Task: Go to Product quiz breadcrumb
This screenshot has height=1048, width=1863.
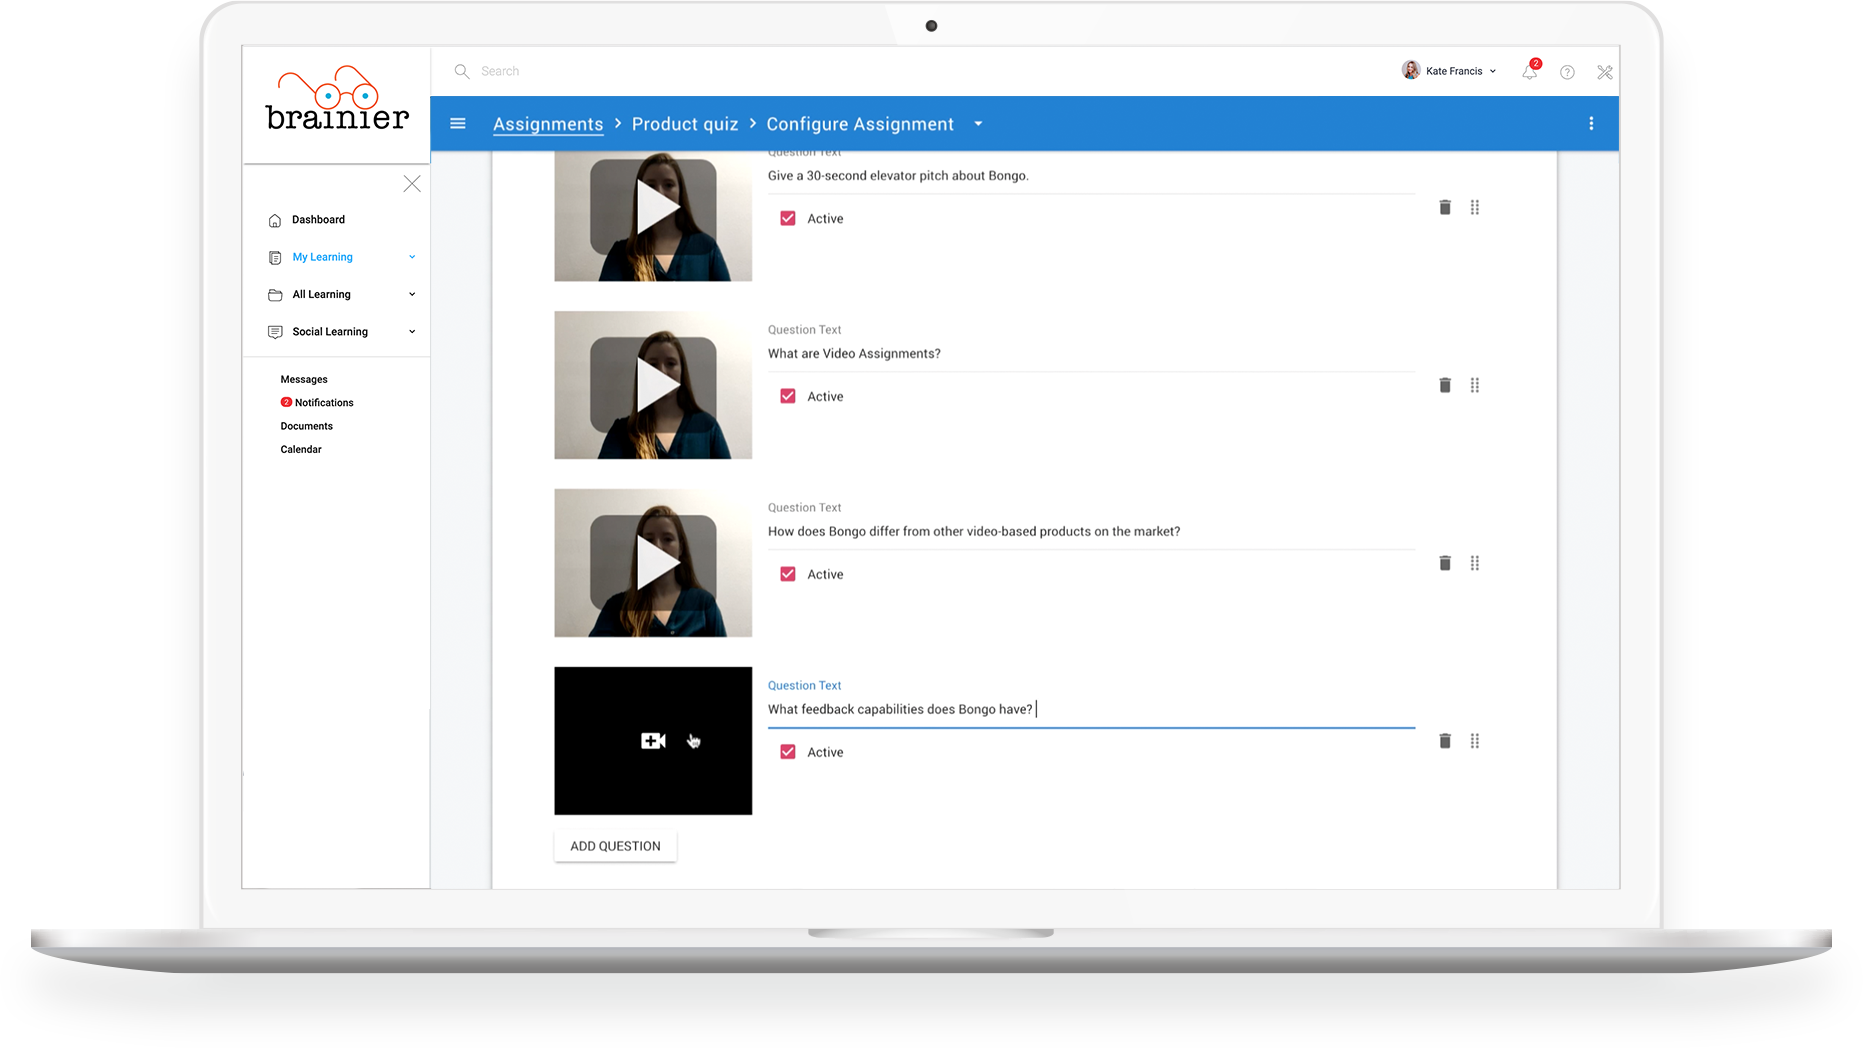Action: [x=685, y=124]
